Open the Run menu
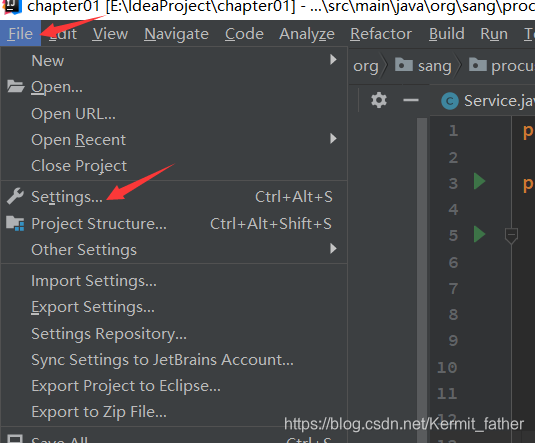Image resolution: width=535 pixels, height=443 pixels. point(494,34)
